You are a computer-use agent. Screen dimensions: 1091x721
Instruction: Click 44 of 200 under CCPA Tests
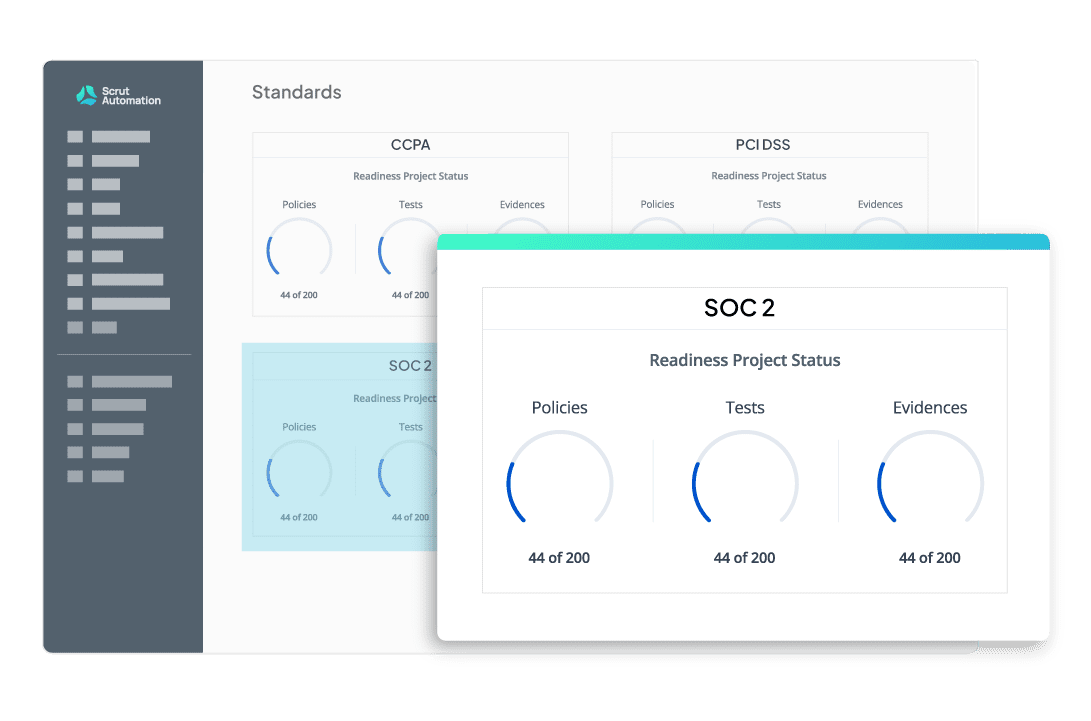click(x=411, y=295)
